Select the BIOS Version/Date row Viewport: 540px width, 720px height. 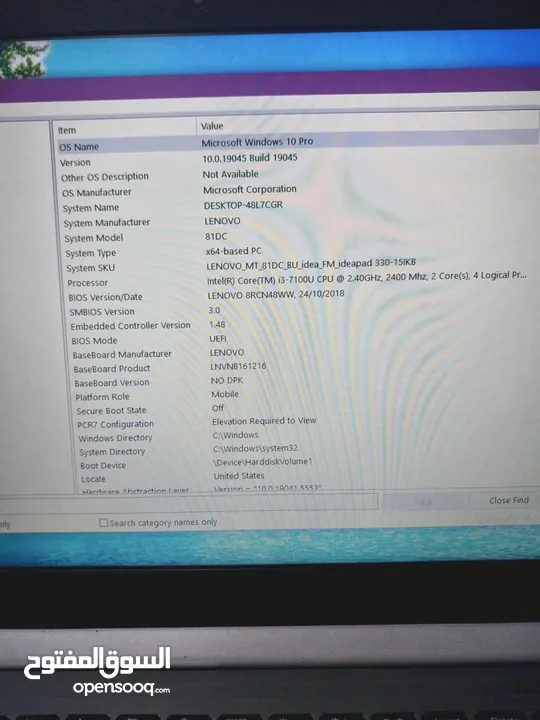pyautogui.click(x=304, y=295)
